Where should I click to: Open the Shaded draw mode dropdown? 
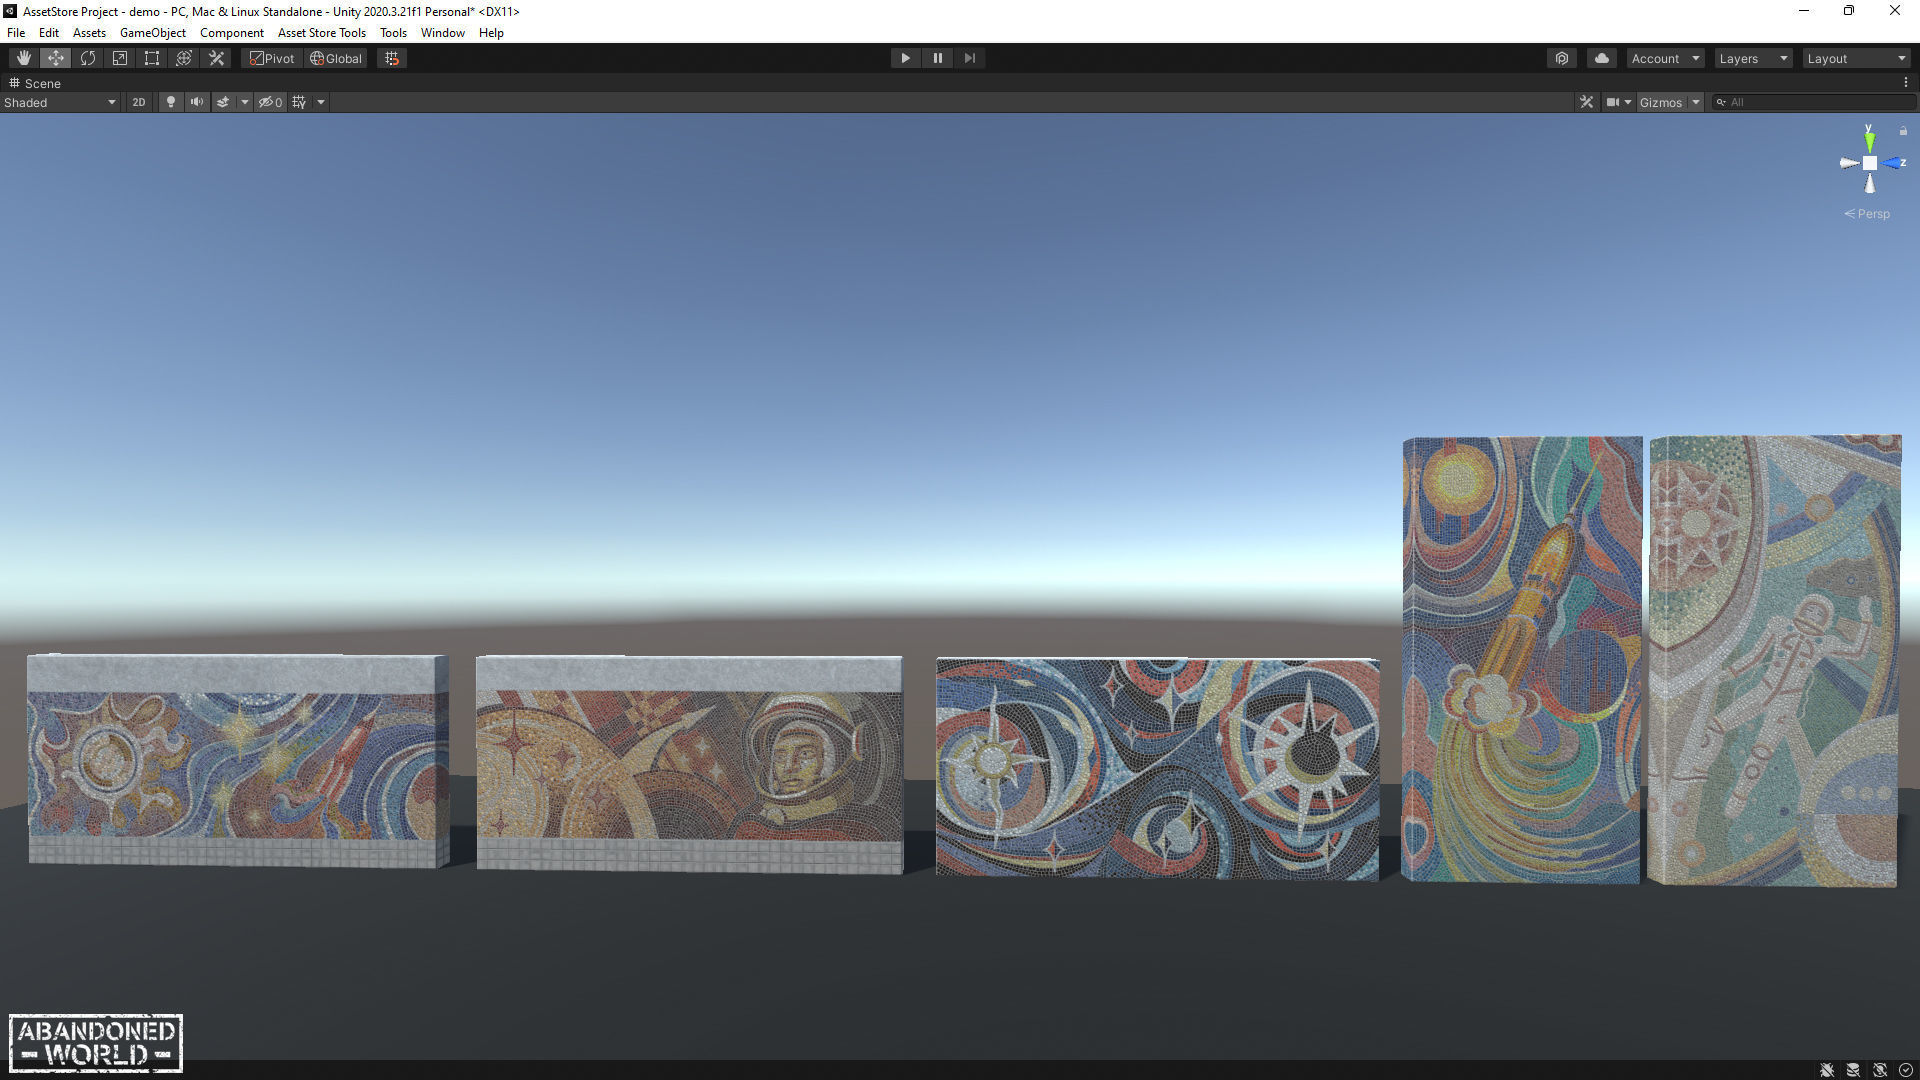(60, 102)
